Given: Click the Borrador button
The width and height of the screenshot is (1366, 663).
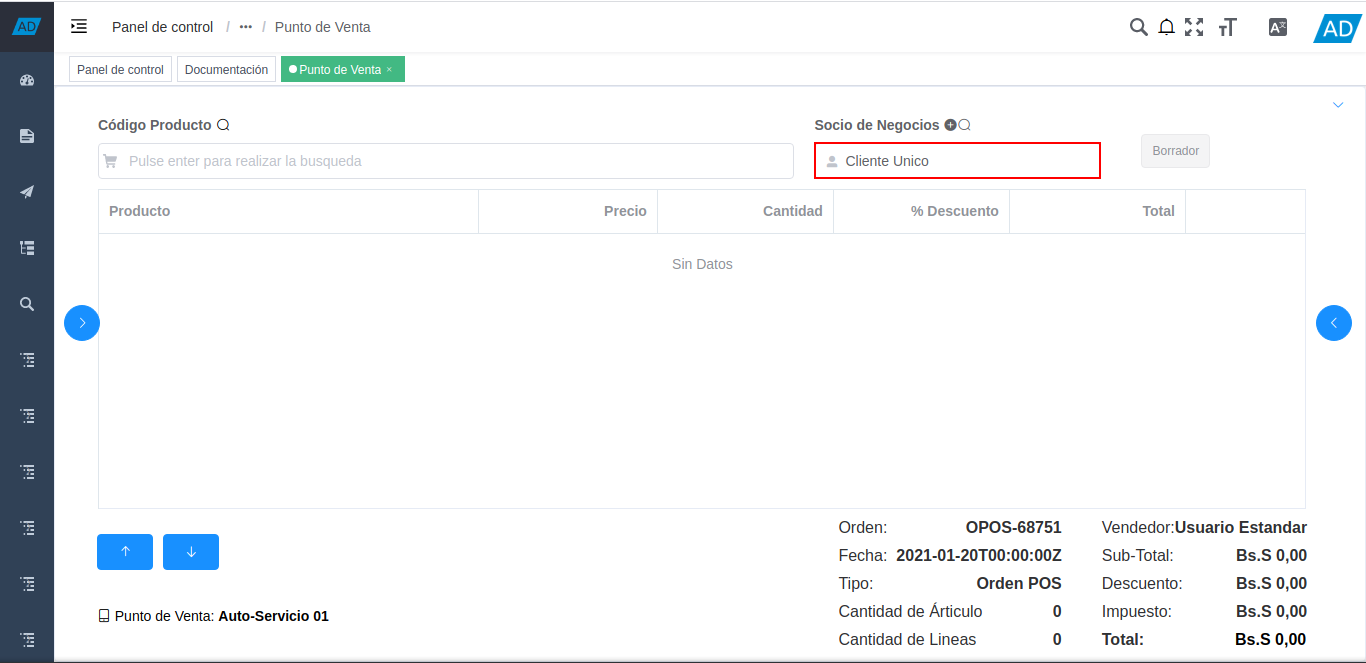Looking at the screenshot, I should point(1175,150).
